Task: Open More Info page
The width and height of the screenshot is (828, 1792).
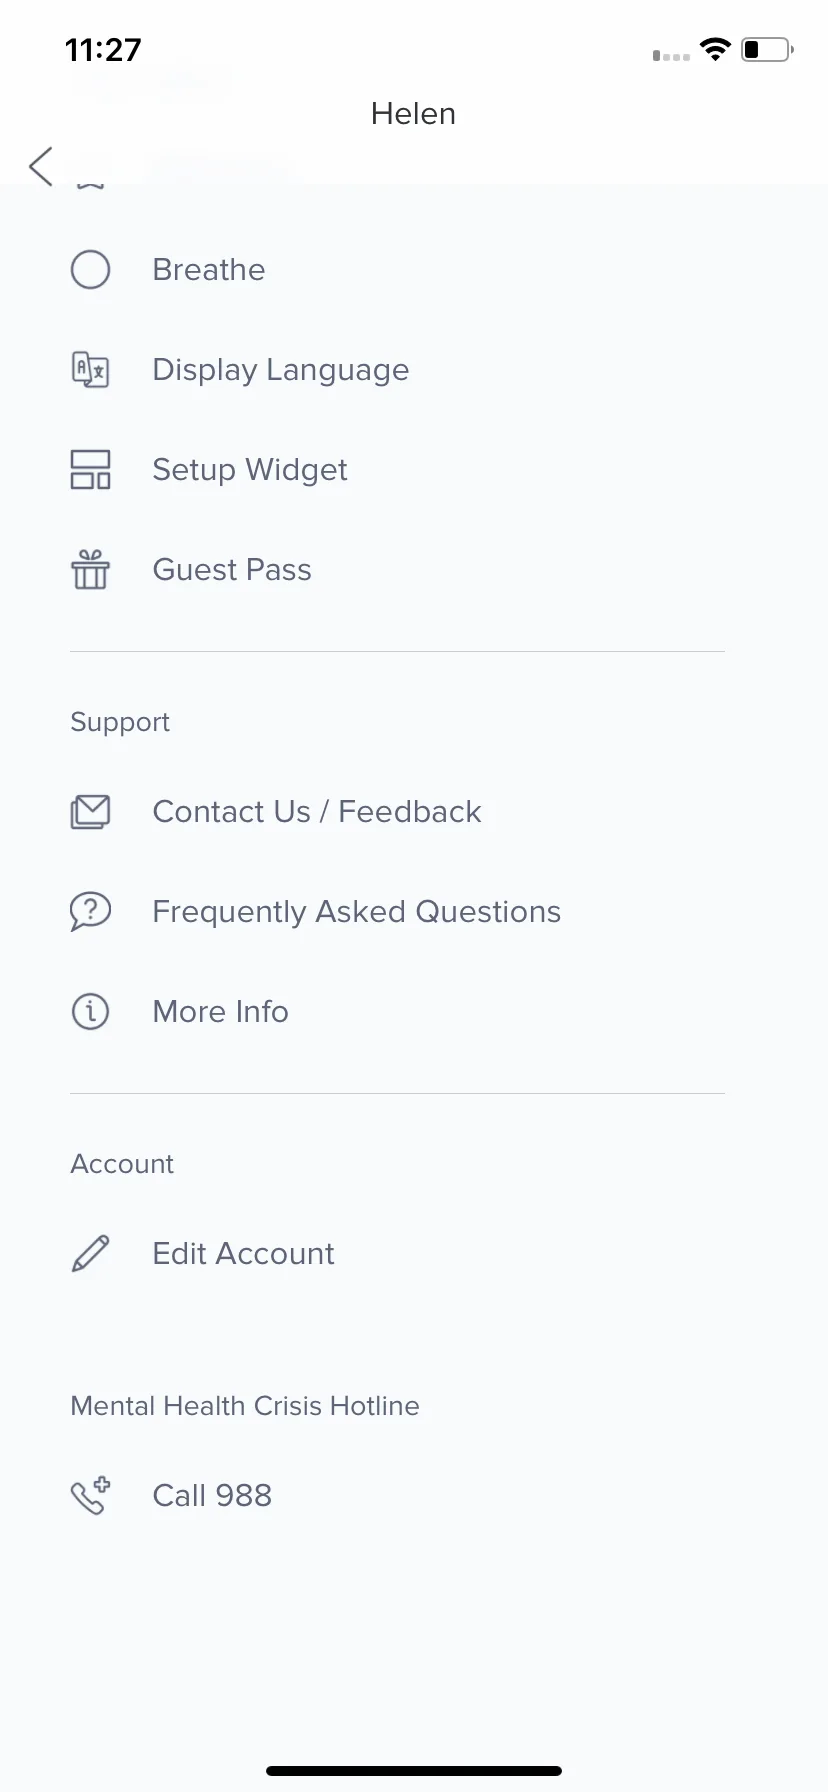Action: pyautogui.click(x=397, y=1011)
